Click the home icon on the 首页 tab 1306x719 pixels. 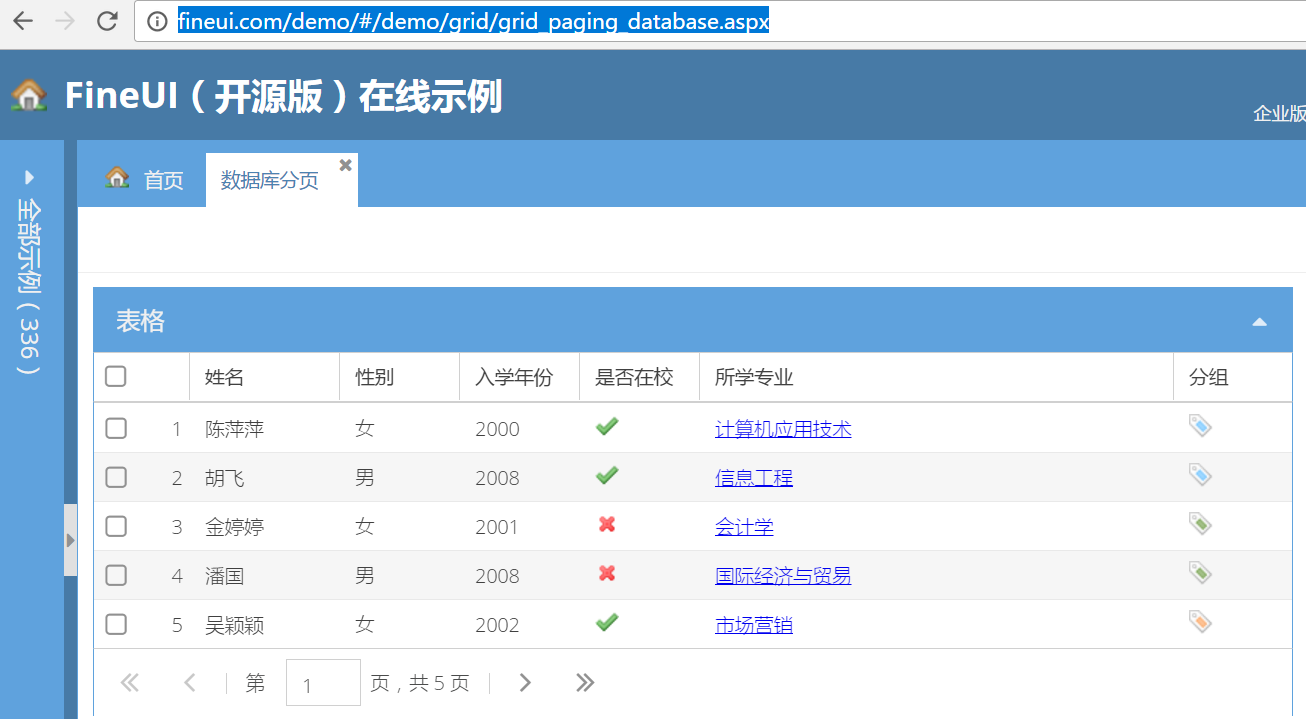pyautogui.click(x=117, y=177)
